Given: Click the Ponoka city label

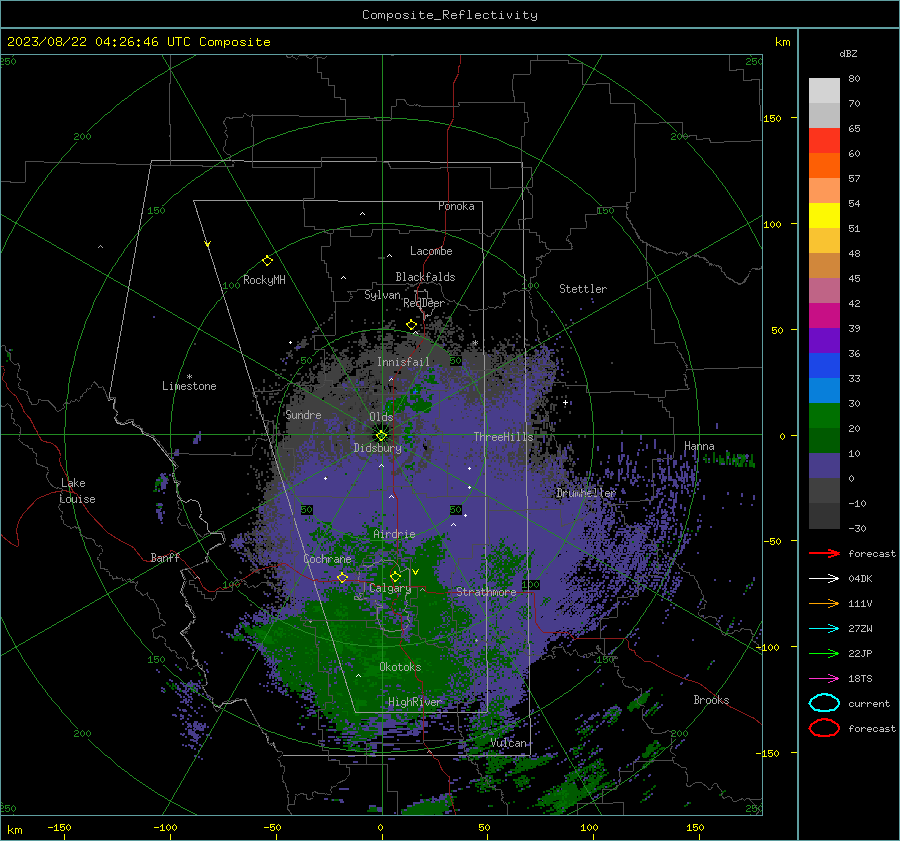Looking at the screenshot, I should pos(456,206).
